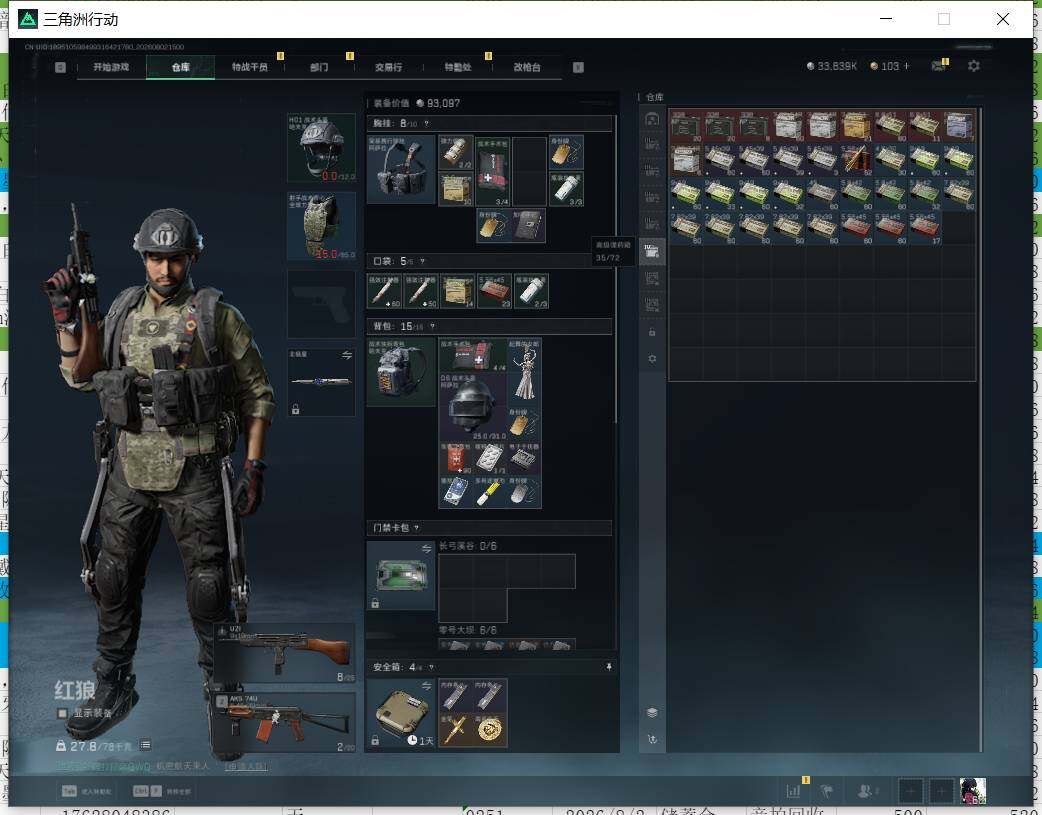This screenshot has width=1042, height=815.
Task: Click the help icon next to 门禁卡包
Action: (417, 528)
